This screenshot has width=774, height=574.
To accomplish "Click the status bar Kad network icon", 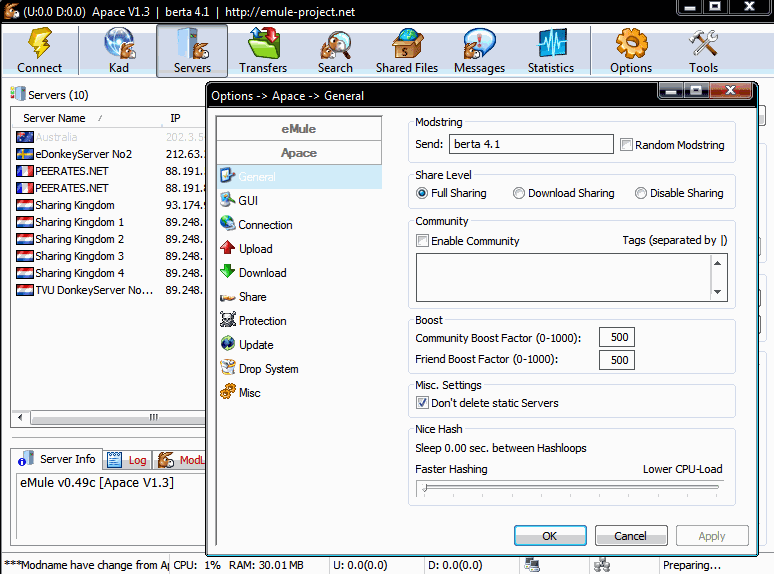I will point(602,565).
